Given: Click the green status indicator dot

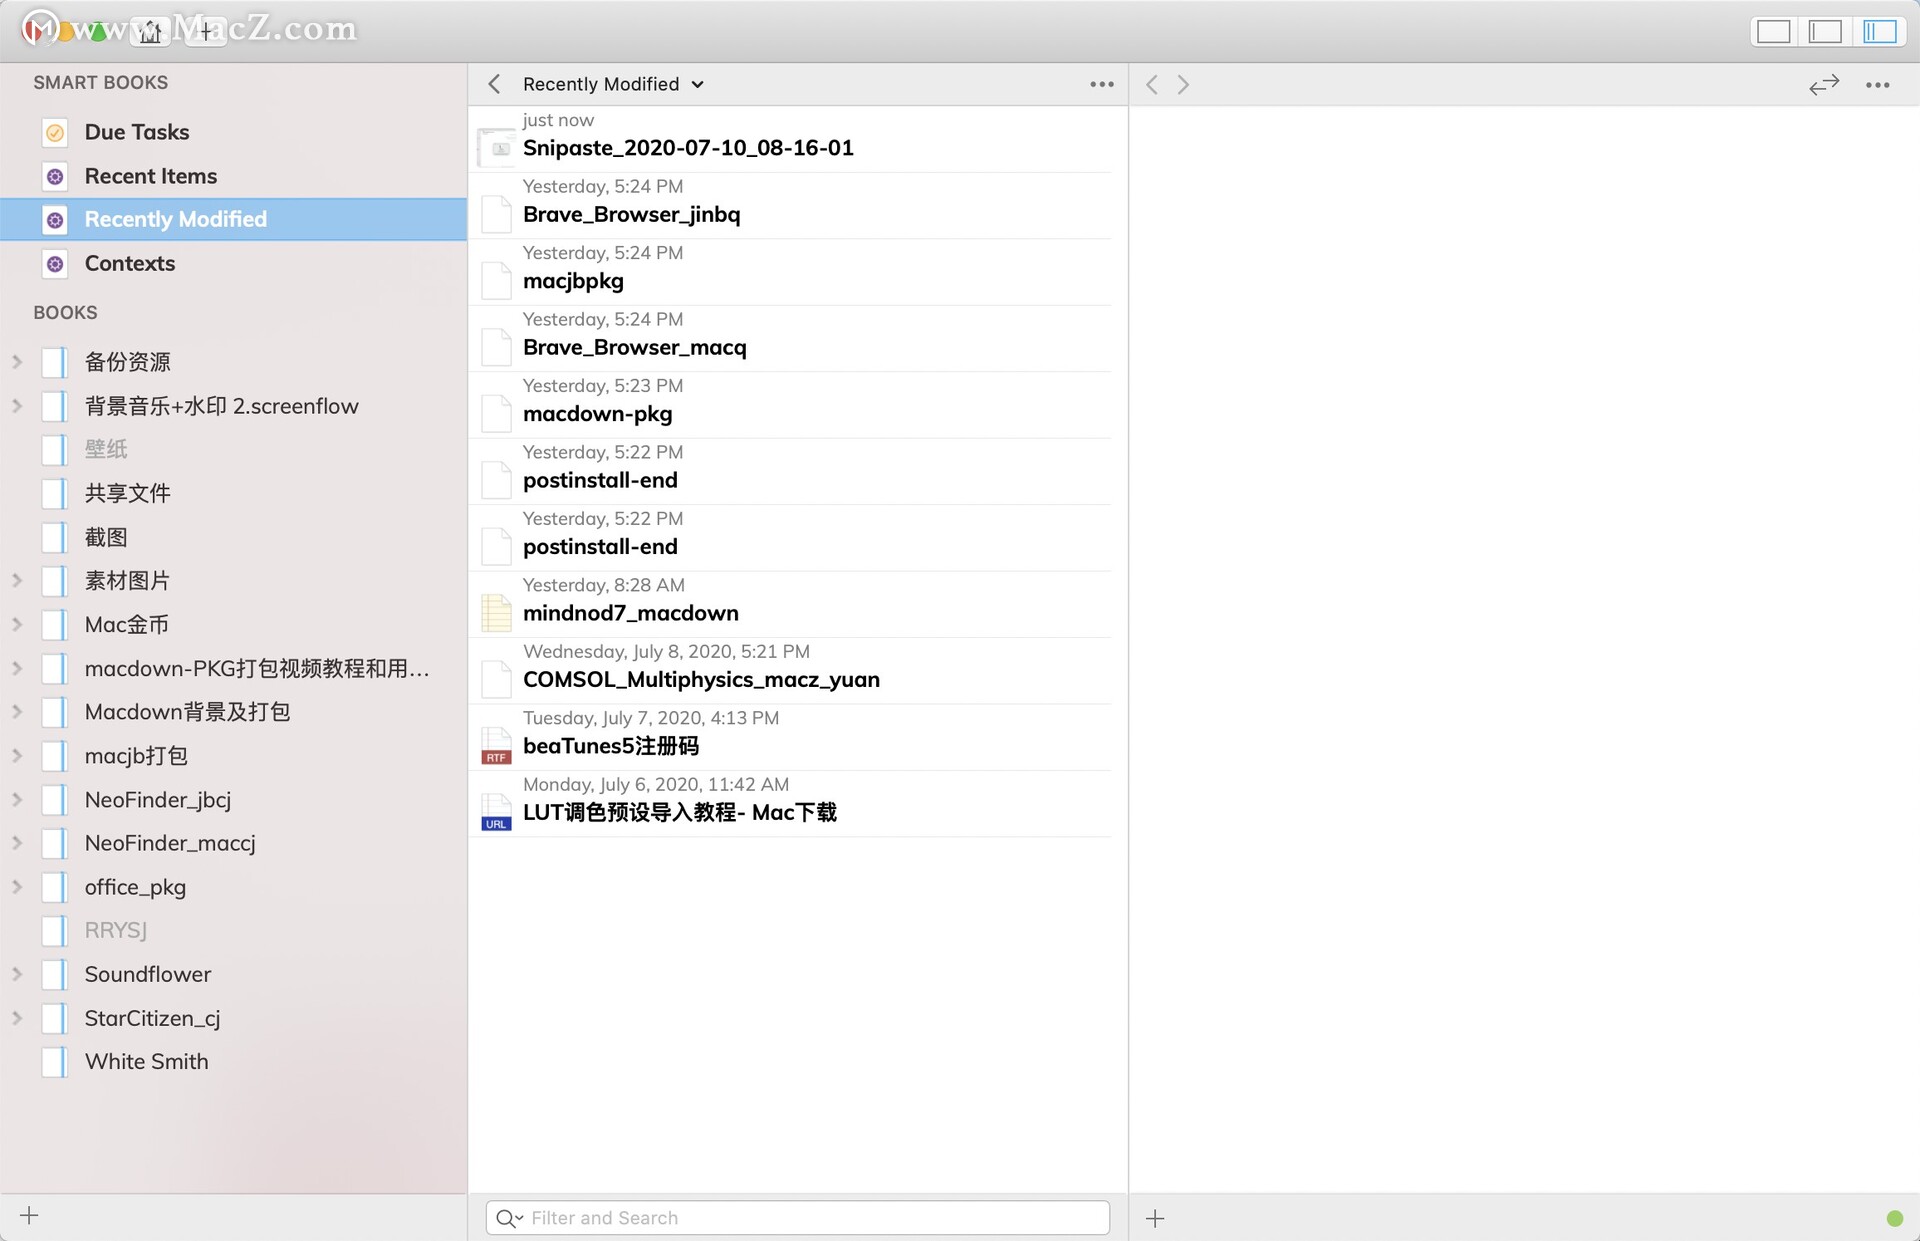Looking at the screenshot, I should [x=1894, y=1218].
